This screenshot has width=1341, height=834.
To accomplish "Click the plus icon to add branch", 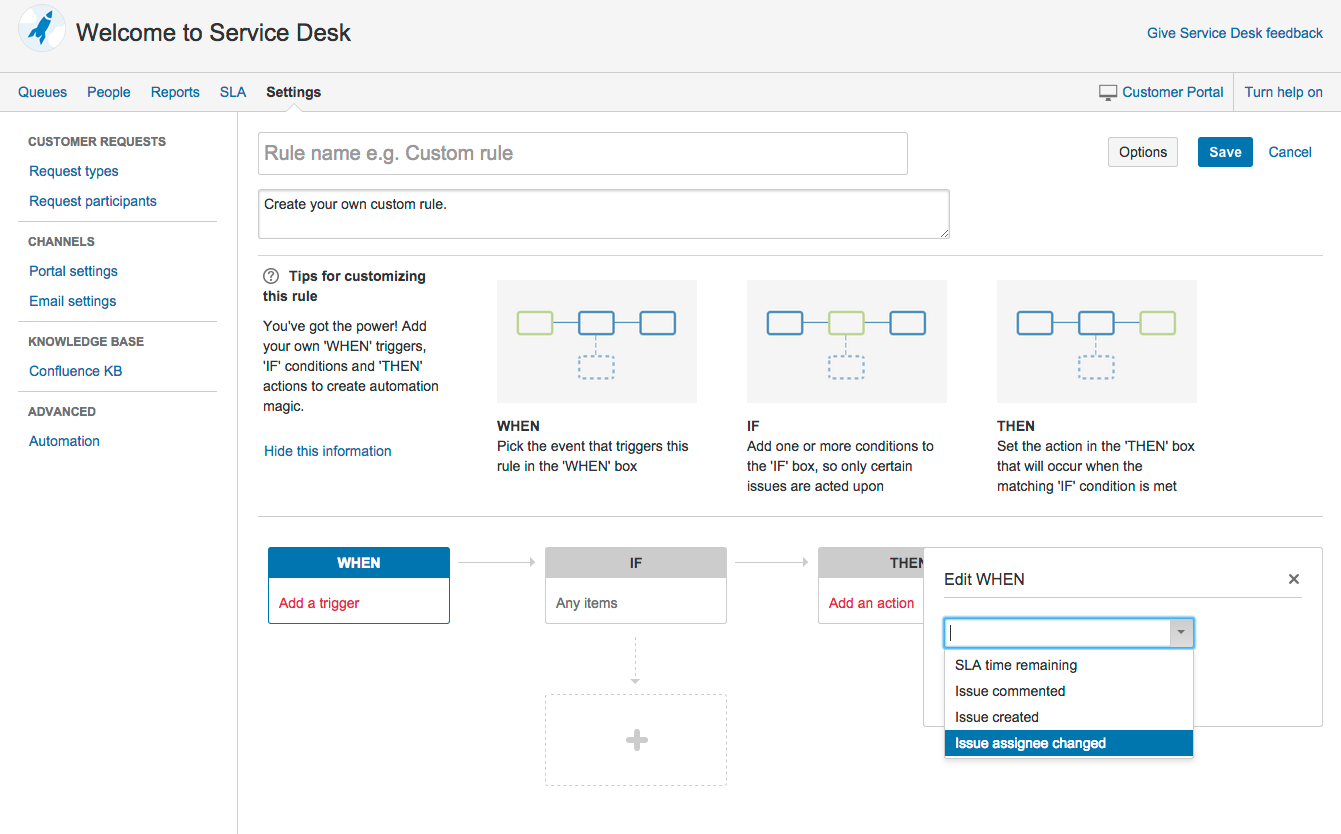I will point(636,740).
